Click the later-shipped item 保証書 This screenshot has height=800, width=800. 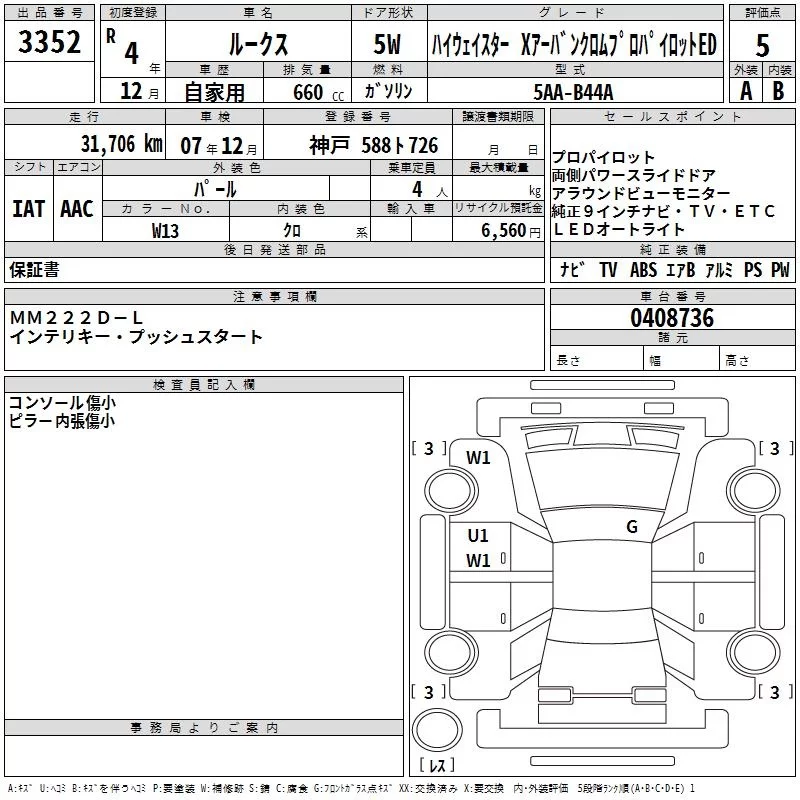(34, 269)
